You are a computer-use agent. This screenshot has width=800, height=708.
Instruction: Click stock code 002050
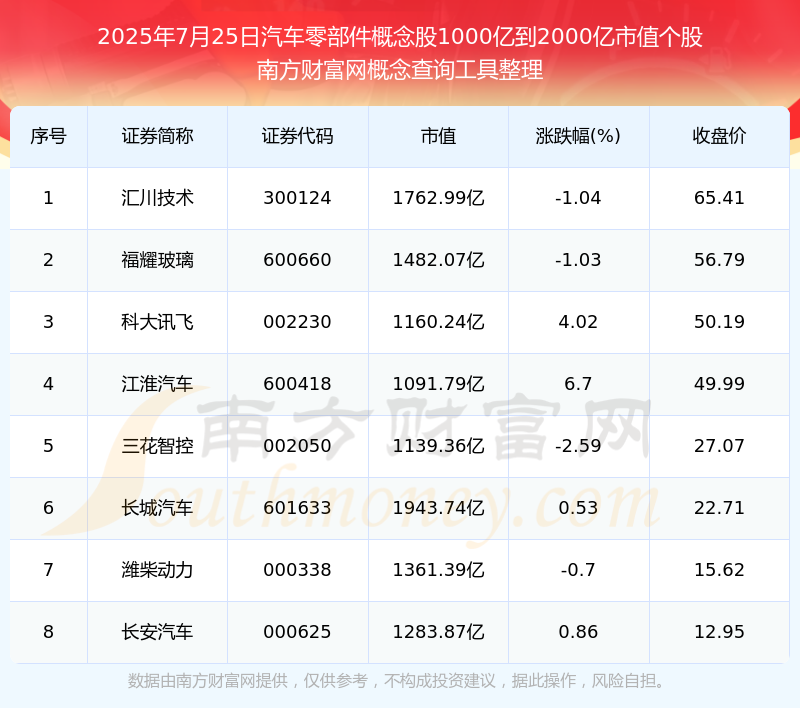click(297, 446)
